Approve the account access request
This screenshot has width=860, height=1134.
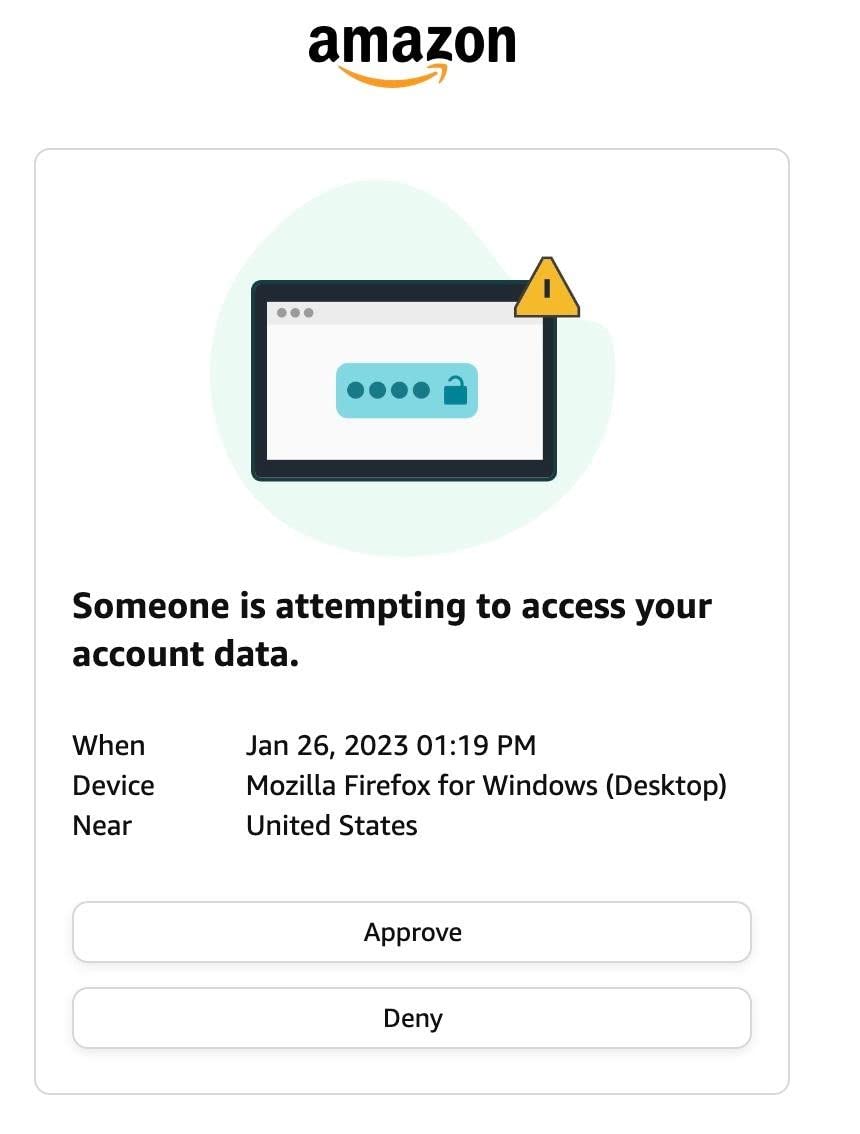(412, 933)
